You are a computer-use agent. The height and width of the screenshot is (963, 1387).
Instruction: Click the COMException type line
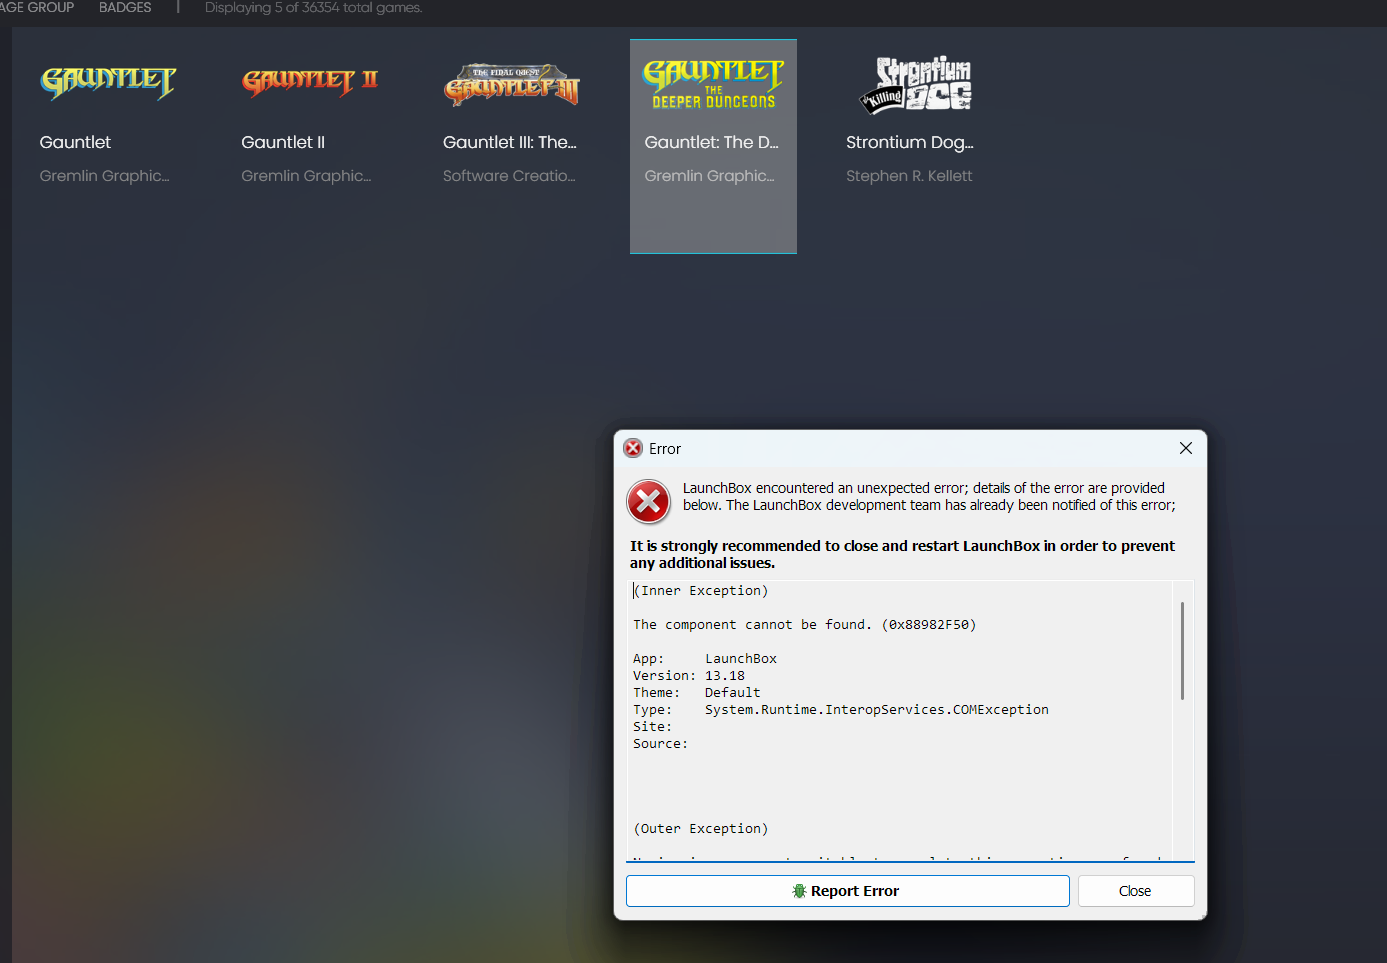pos(841,710)
